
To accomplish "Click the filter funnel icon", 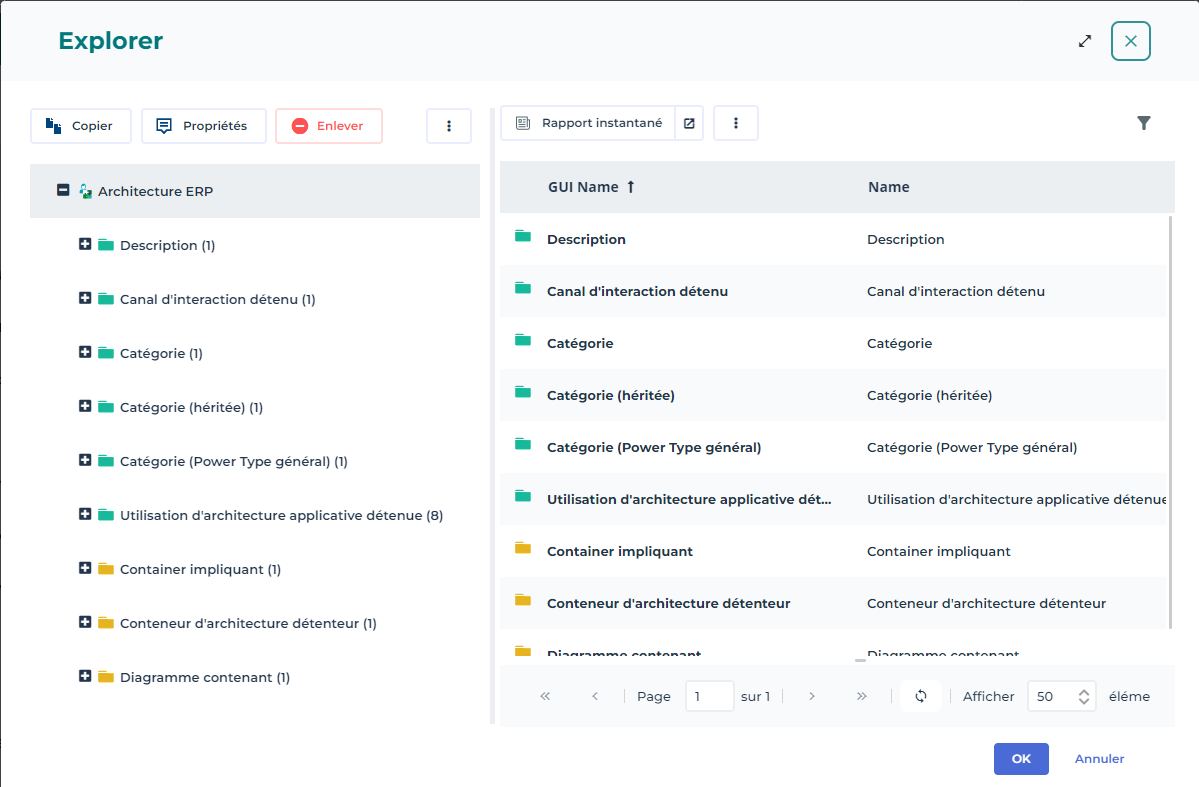I will [x=1144, y=123].
